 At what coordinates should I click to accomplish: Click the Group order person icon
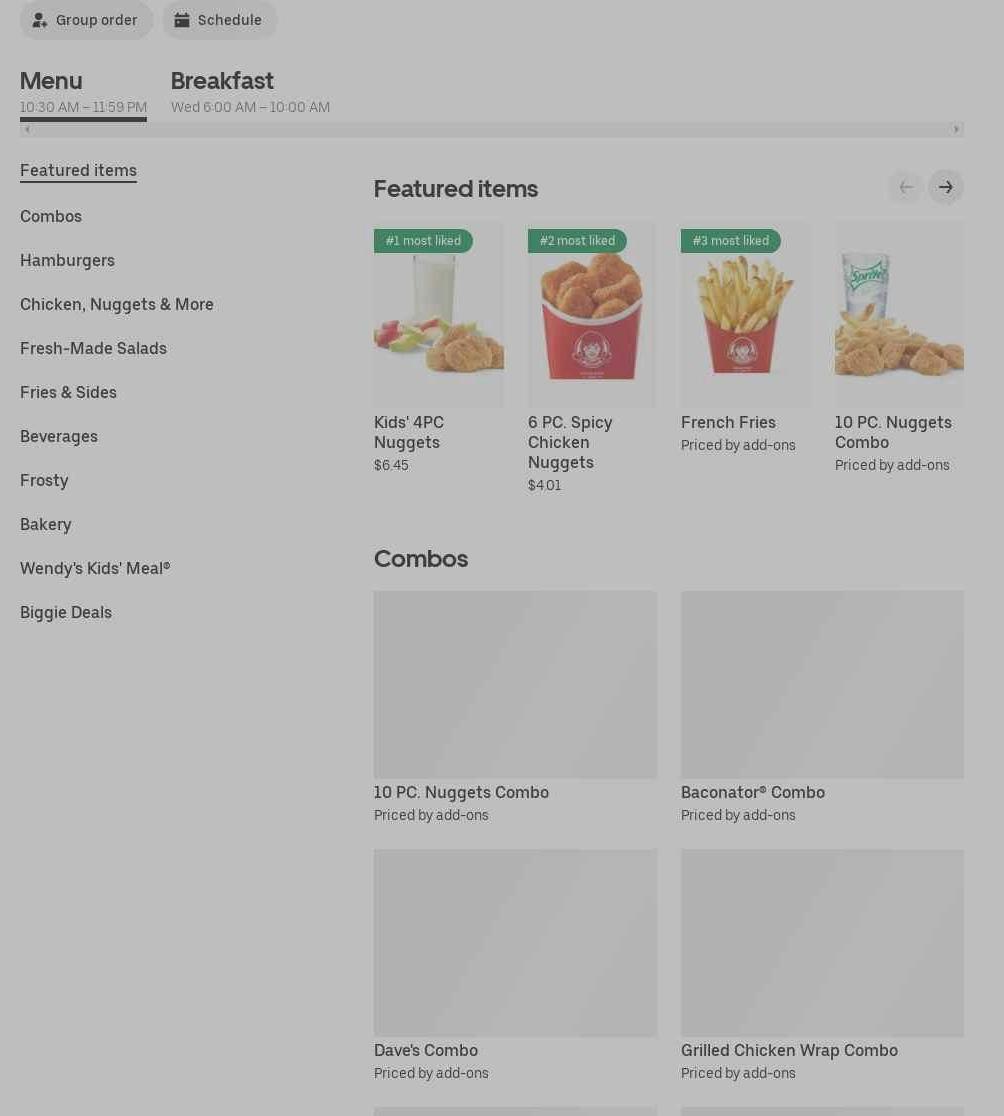click(40, 20)
